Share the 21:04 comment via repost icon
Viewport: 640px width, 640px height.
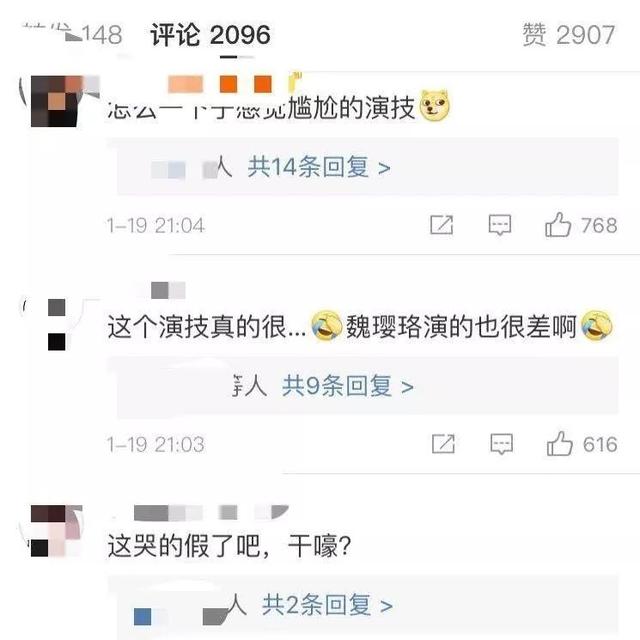(442, 225)
